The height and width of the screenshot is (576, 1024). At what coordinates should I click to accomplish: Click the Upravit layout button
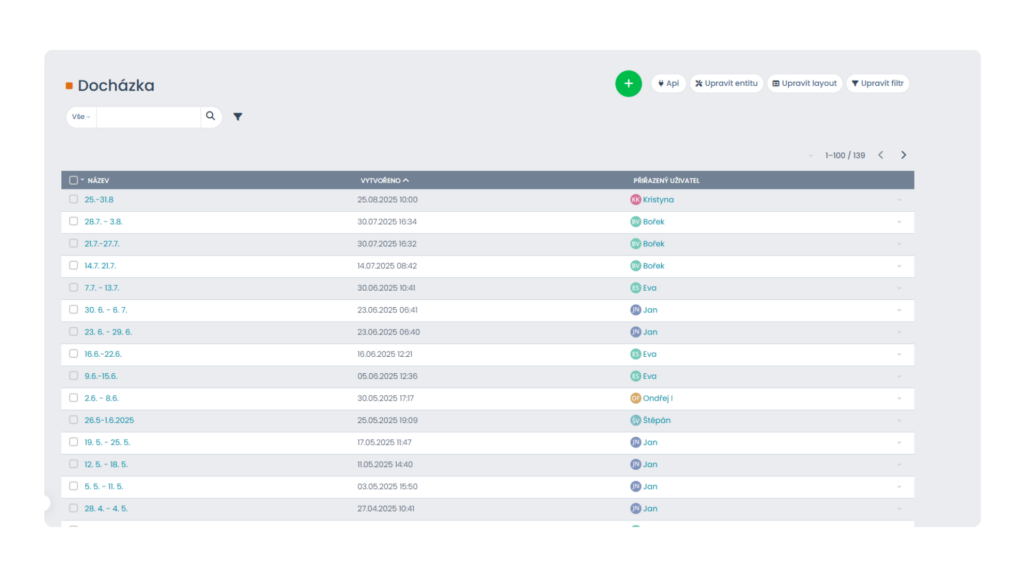coord(804,84)
